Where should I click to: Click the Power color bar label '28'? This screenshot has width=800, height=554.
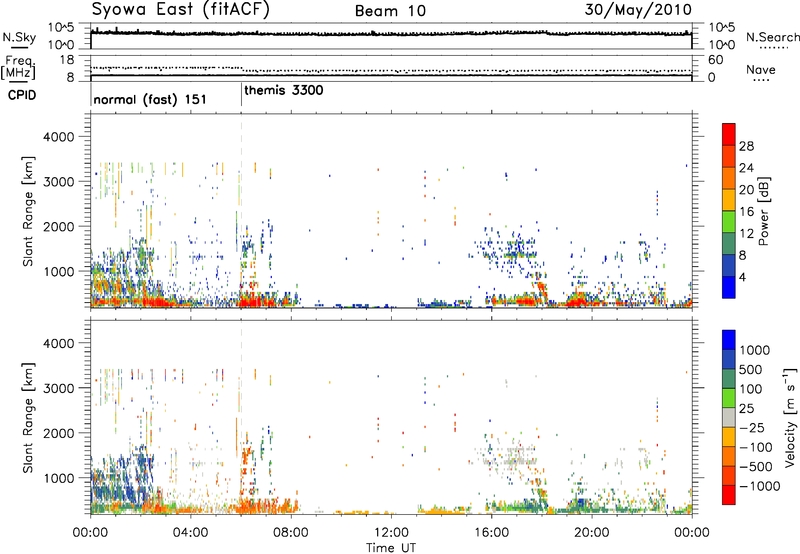[746, 146]
